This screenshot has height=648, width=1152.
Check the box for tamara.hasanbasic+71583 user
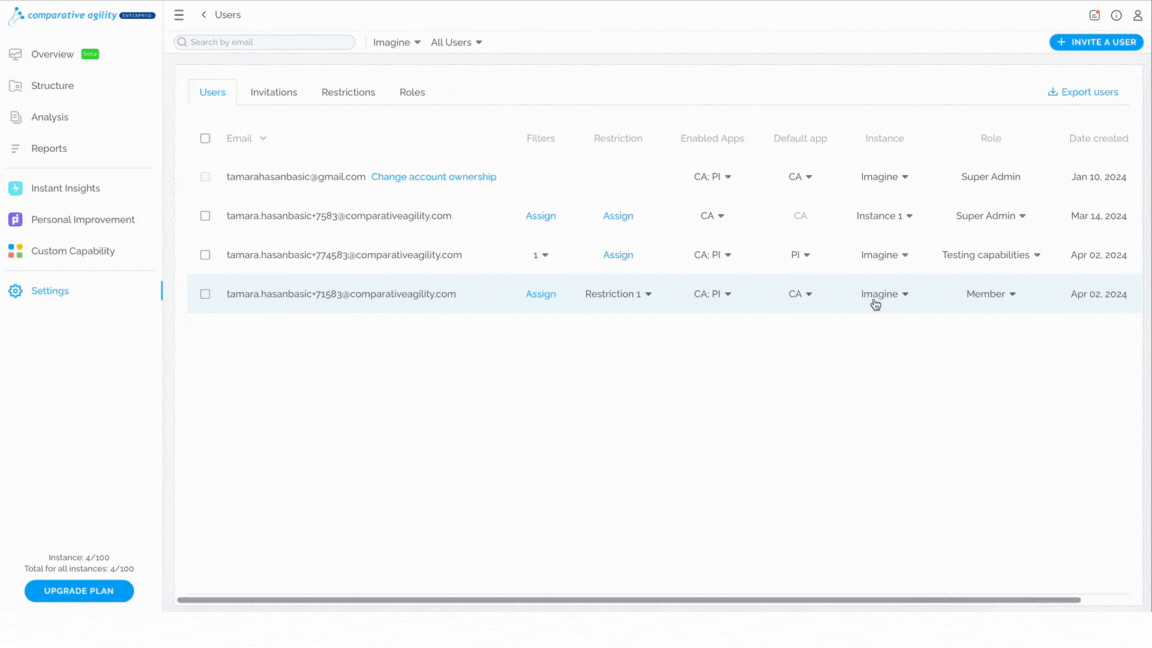click(x=205, y=294)
